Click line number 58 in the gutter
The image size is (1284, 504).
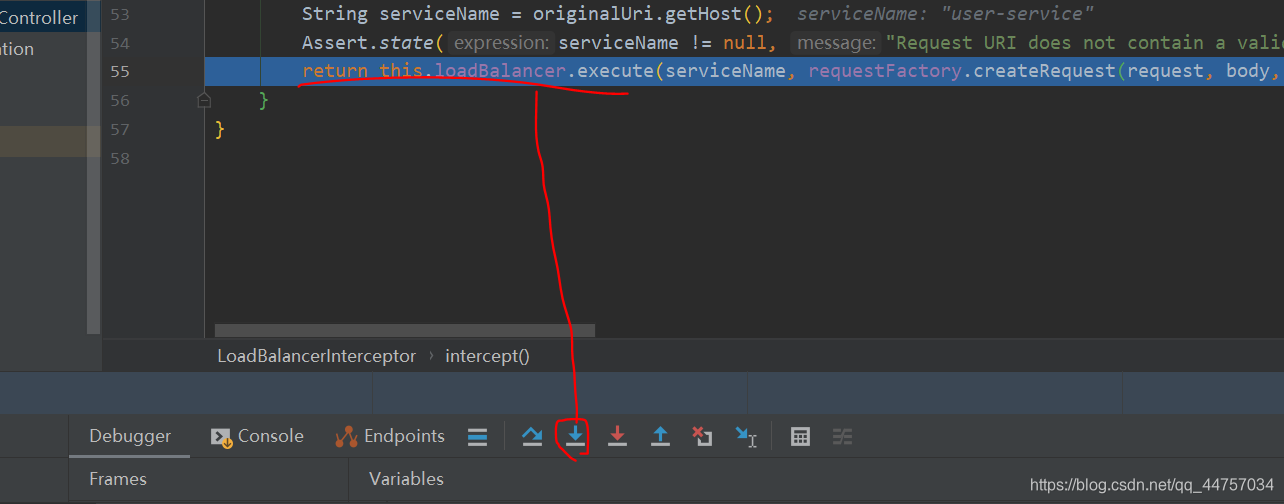(120, 158)
